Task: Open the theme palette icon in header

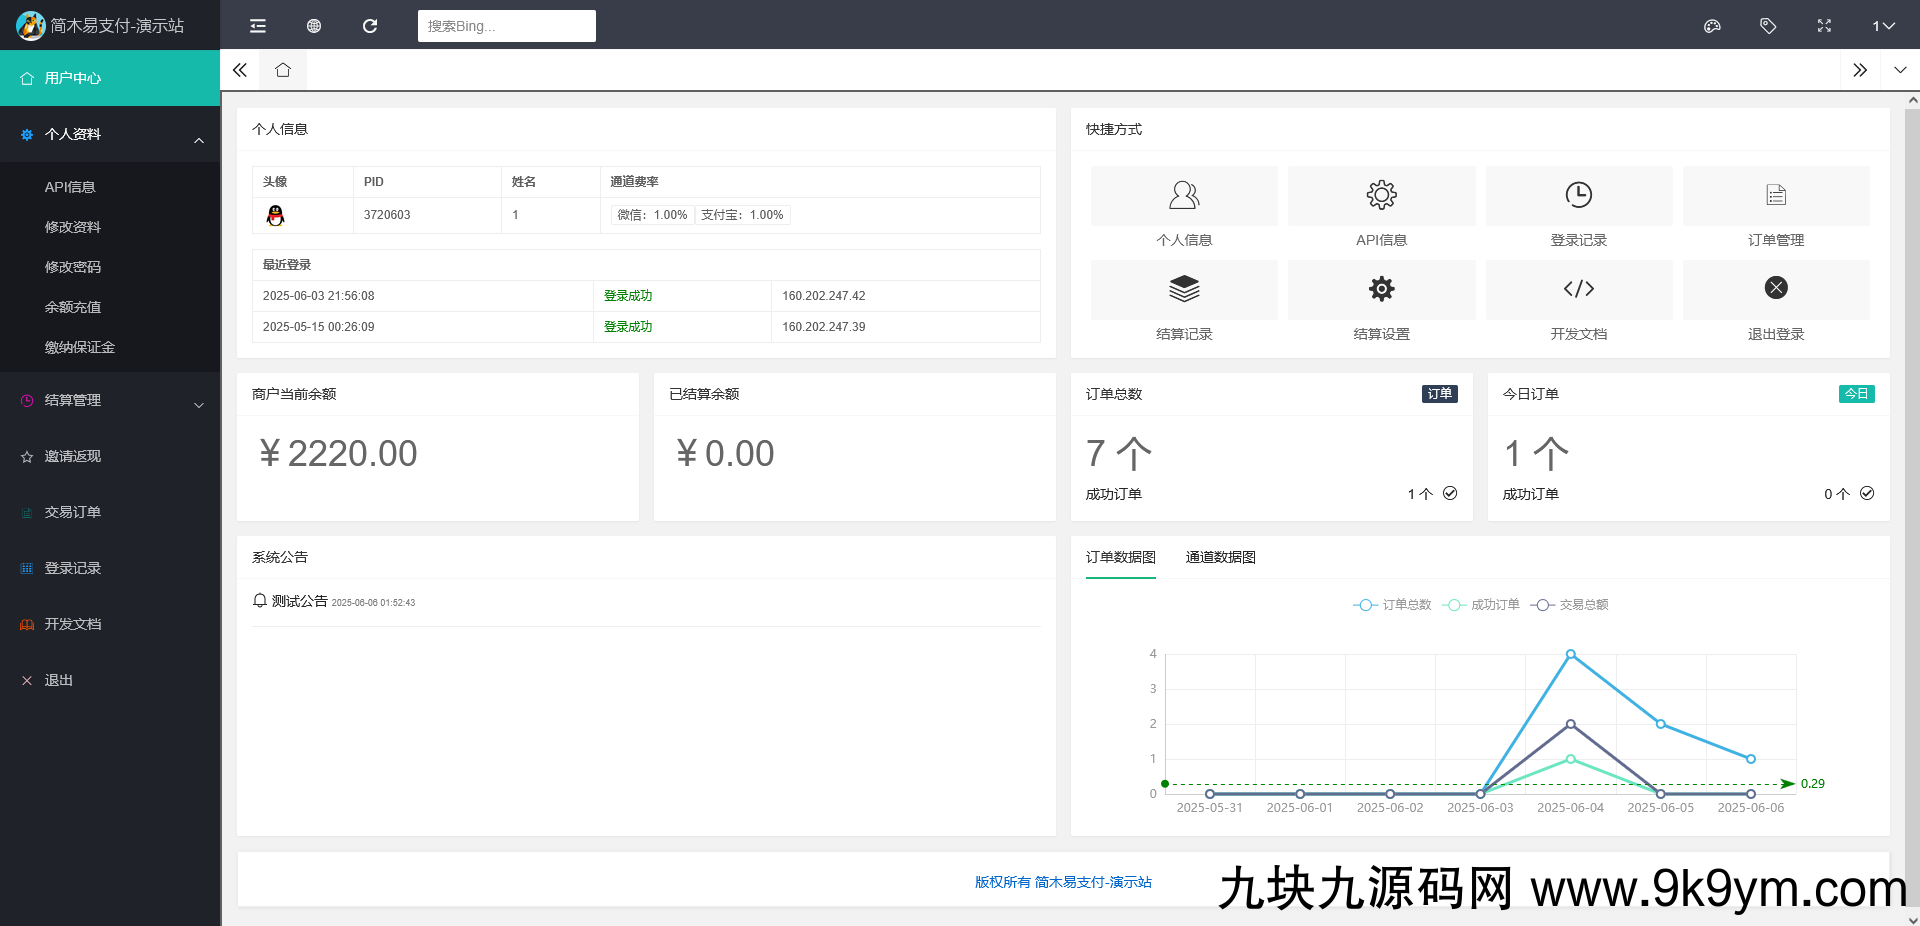Action: tap(1713, 25)
